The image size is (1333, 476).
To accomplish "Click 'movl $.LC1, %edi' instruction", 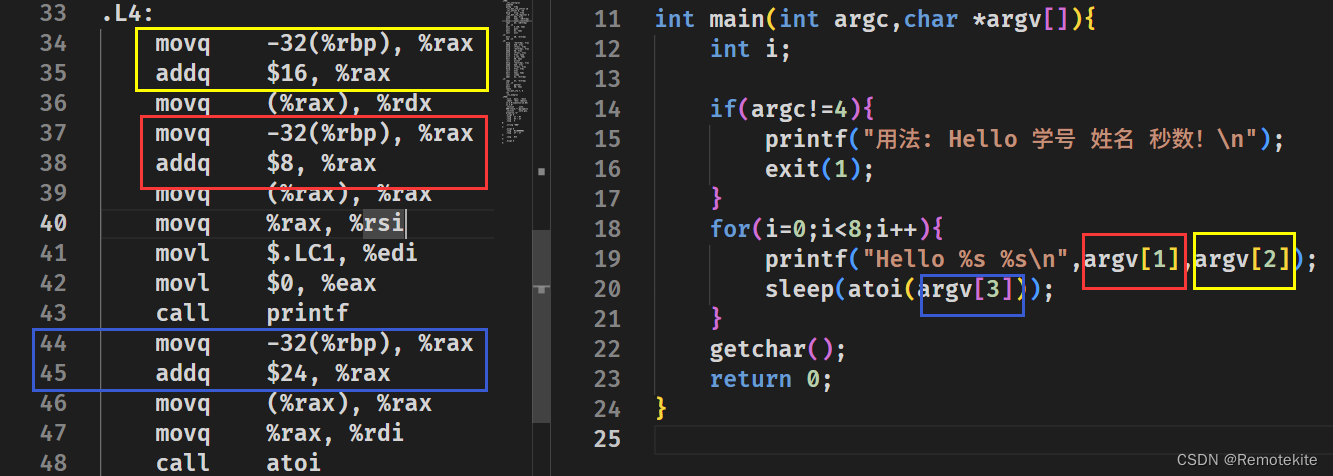I will pyautogui.click(x=286, y=253).
